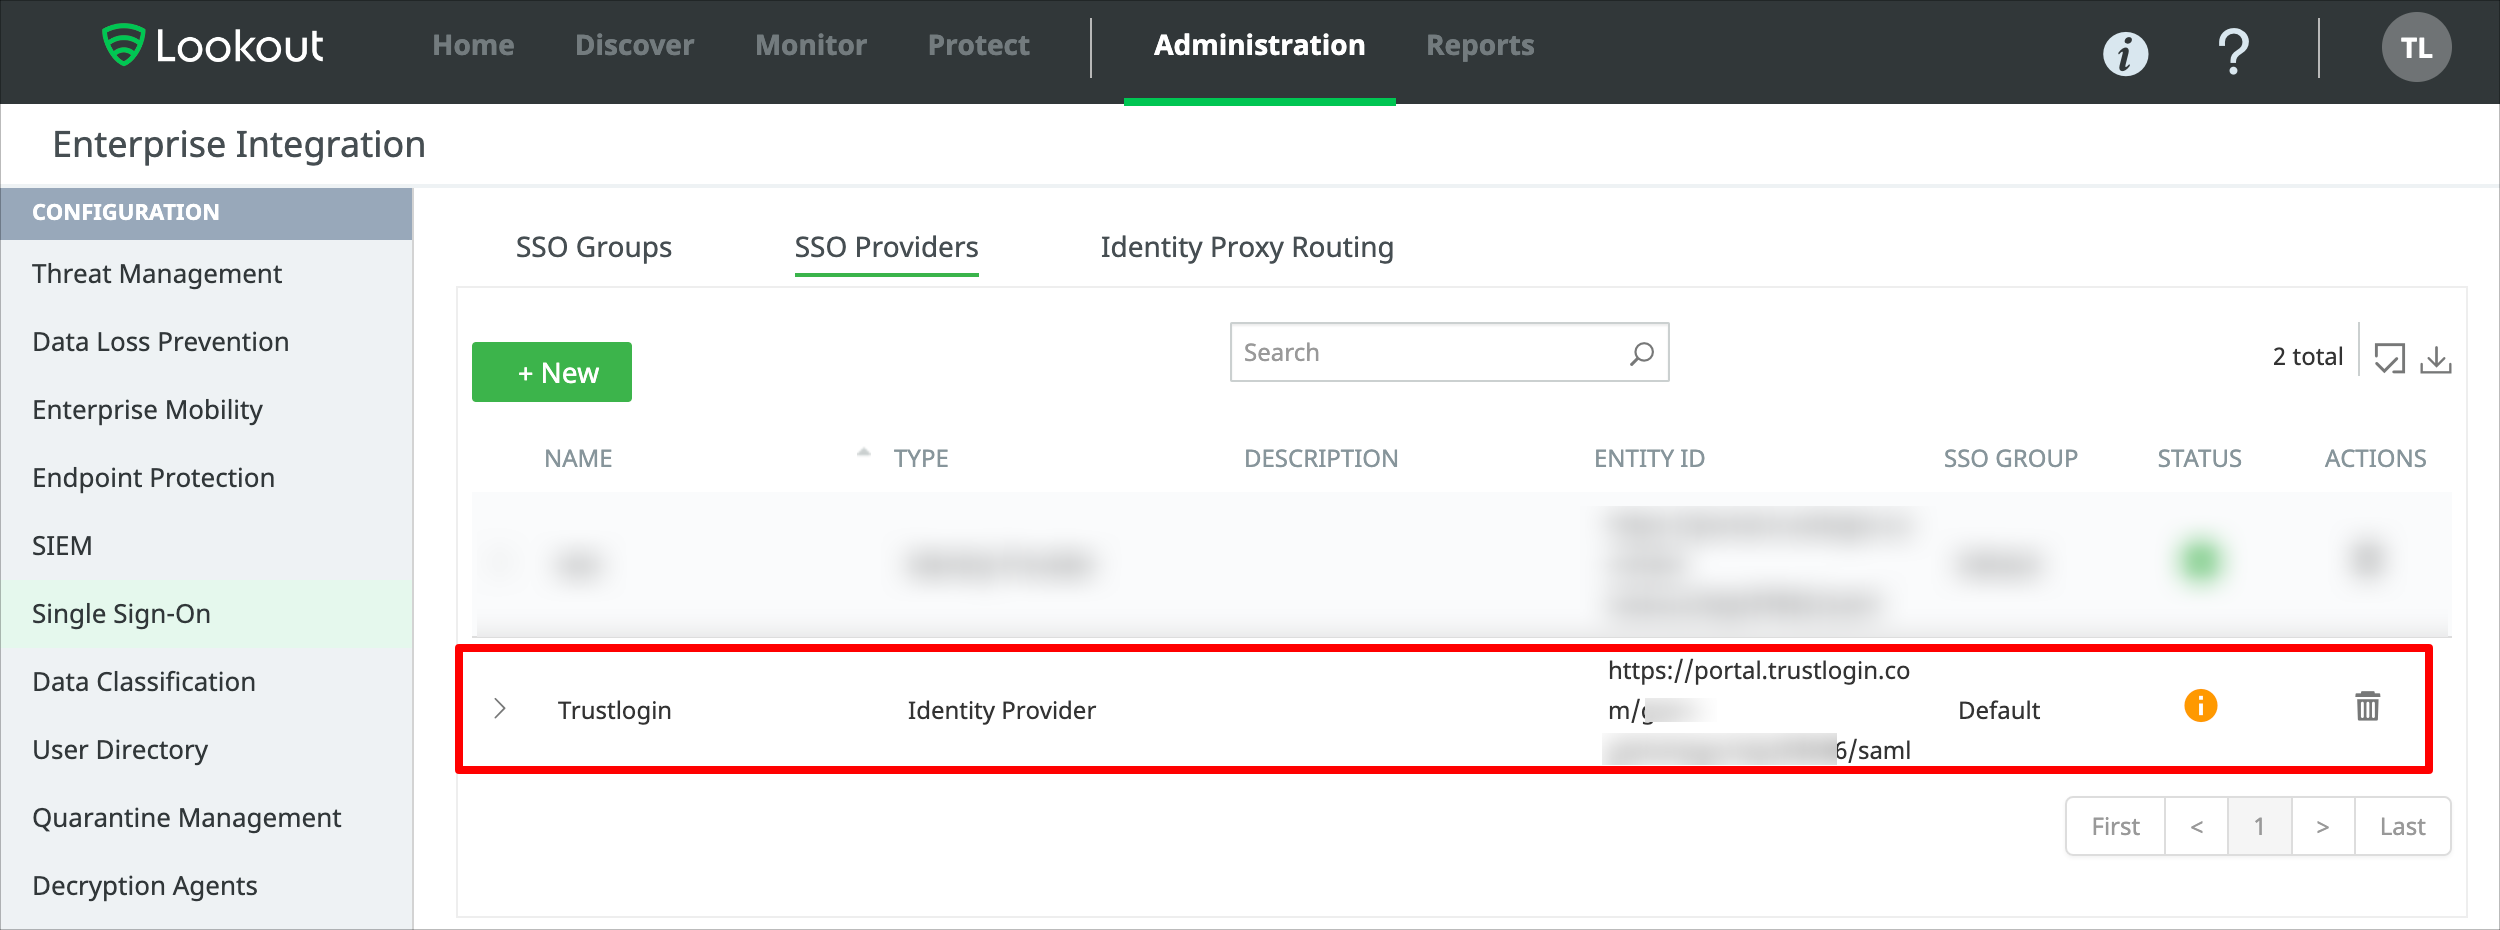Image resolution: width=2500 pixels, height=930 pixels.
Task: Click the DESCRIPTION column header
Action: [1321, 459]
